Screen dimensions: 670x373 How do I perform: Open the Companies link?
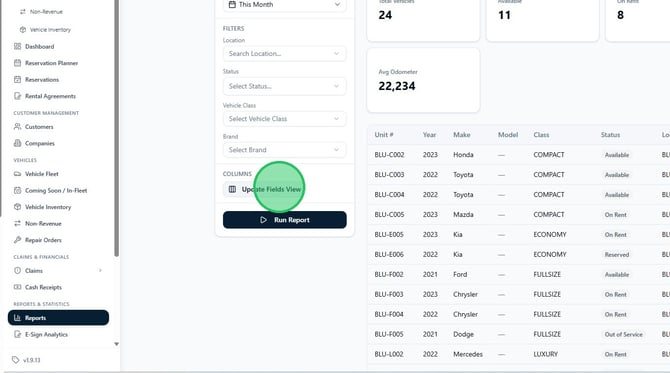click(x=40, y=144)
